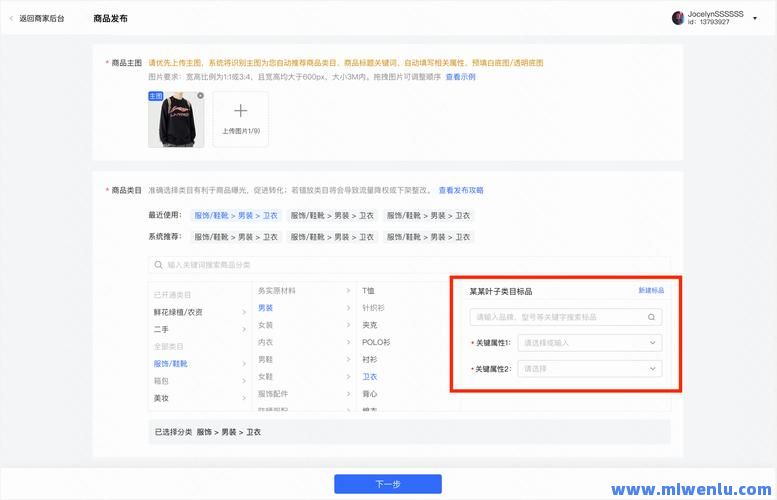Select the POLO衫 leaf category
This screenshot has height=500, width=777.
point(376,342)
